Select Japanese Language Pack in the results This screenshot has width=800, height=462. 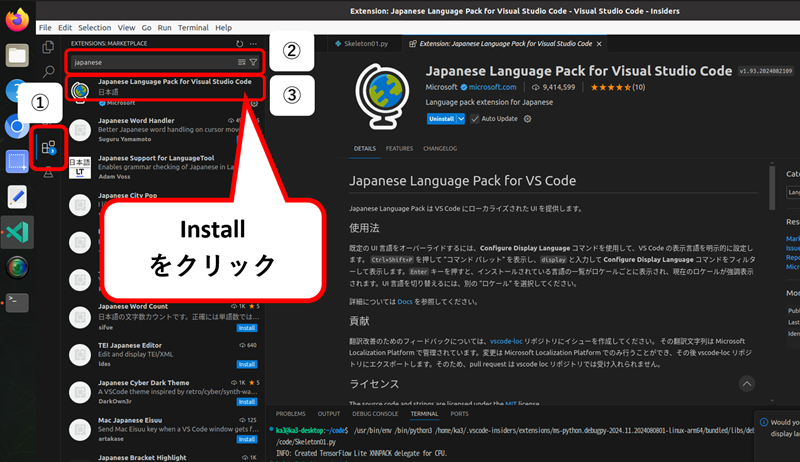(x=165, y=92)
